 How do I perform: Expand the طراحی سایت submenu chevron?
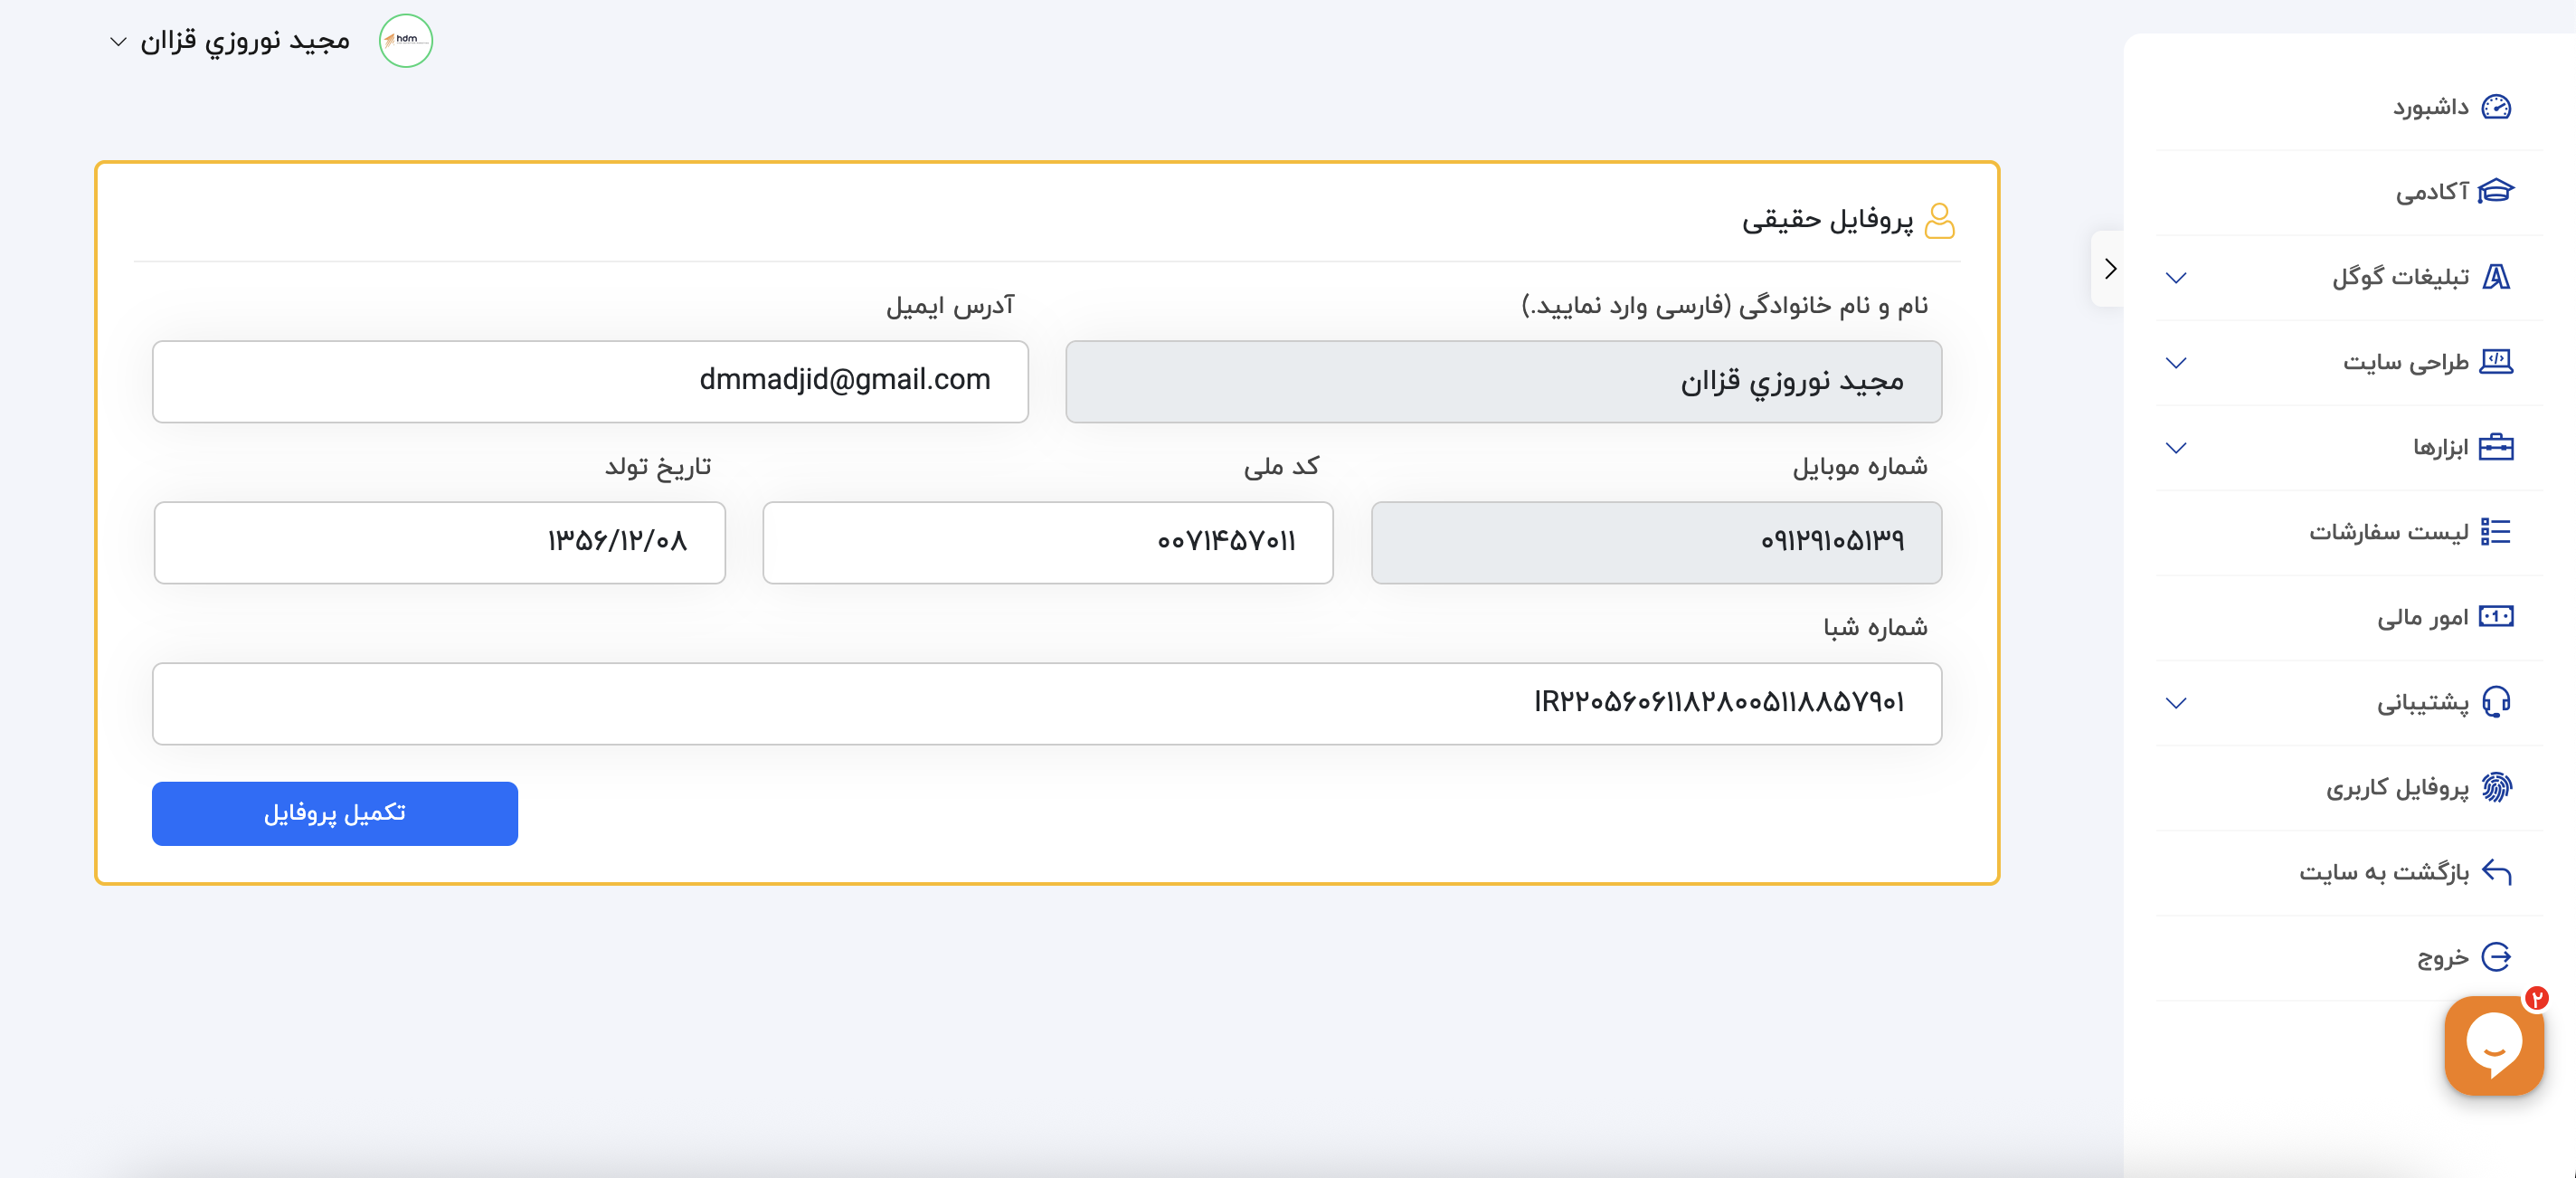(2176, 362)
